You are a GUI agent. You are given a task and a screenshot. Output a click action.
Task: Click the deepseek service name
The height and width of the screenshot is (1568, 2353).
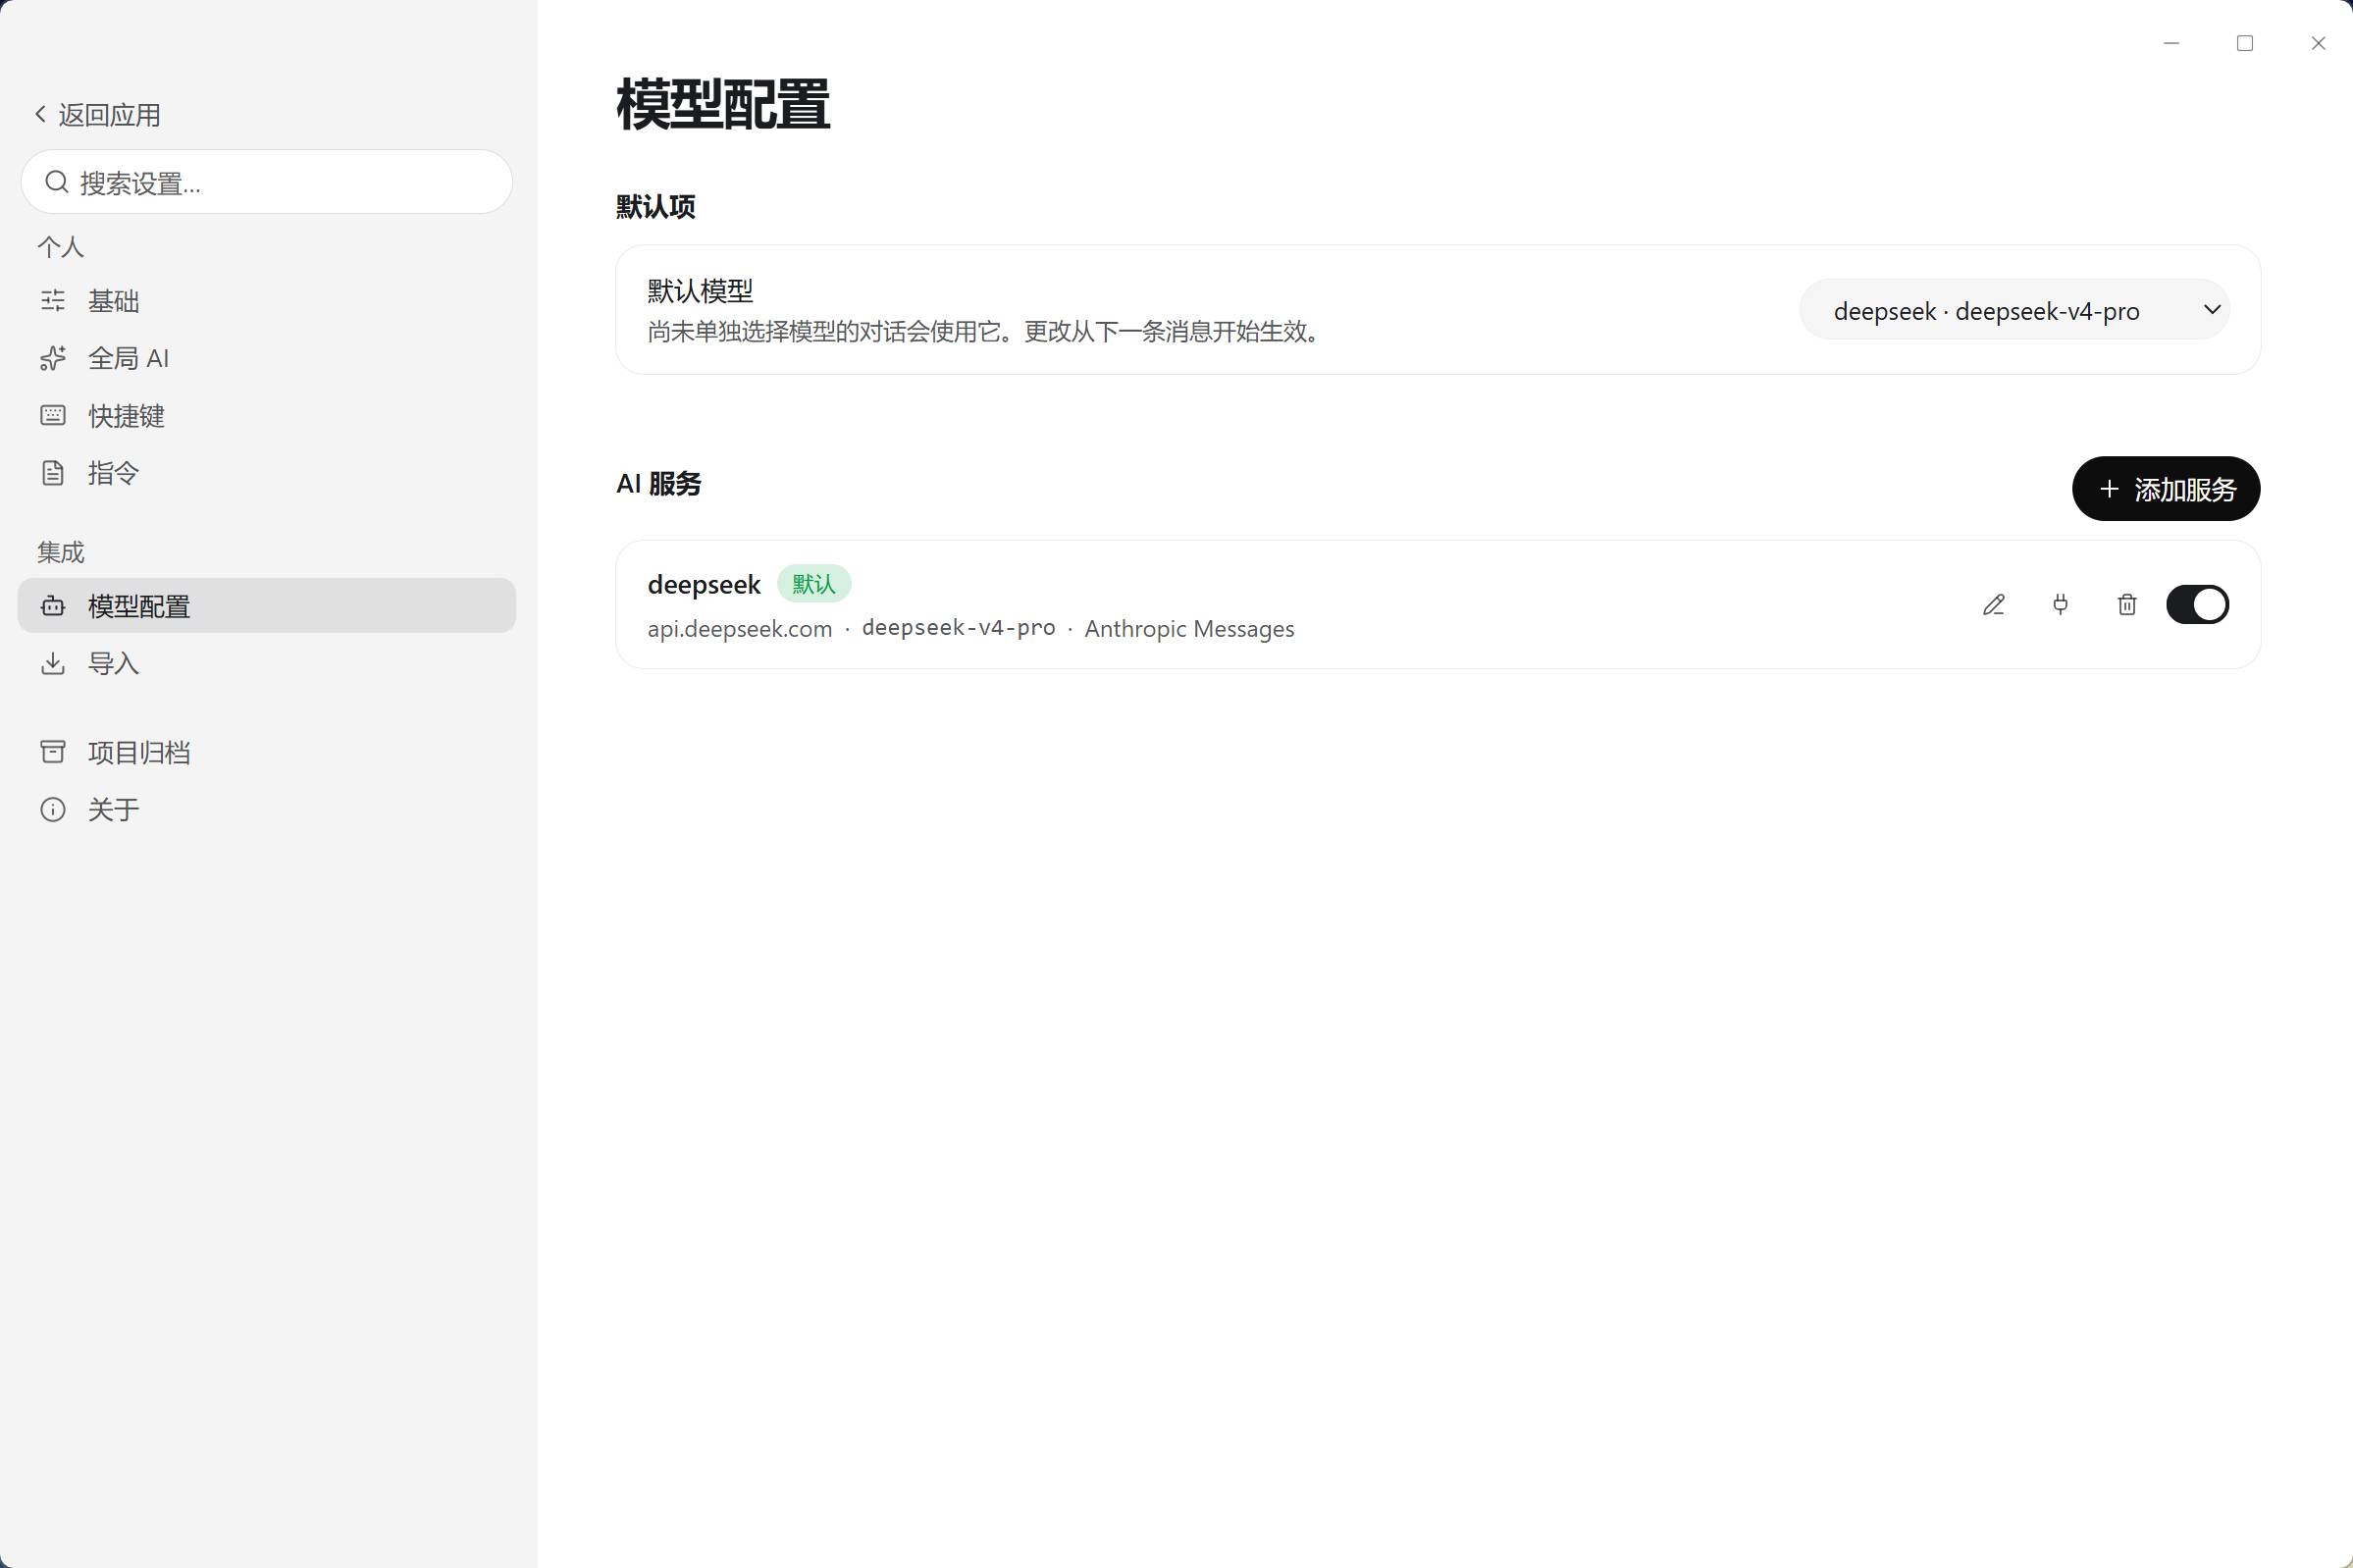click(704, 584)
